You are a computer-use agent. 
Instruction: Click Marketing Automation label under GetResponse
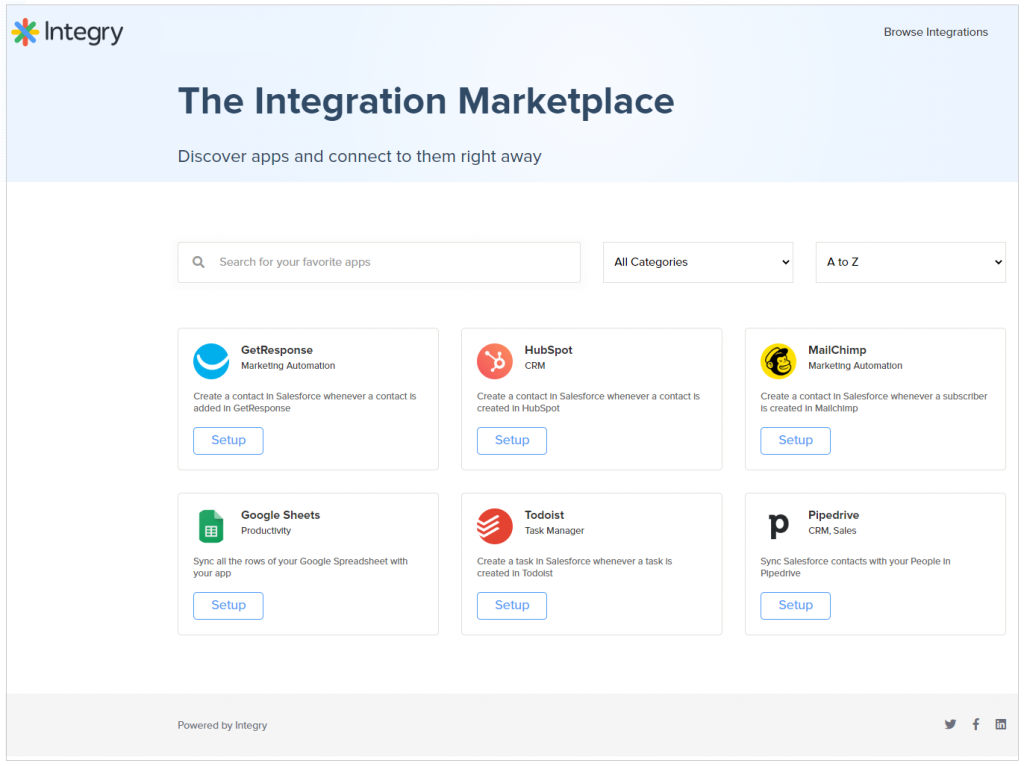(288, 366)
